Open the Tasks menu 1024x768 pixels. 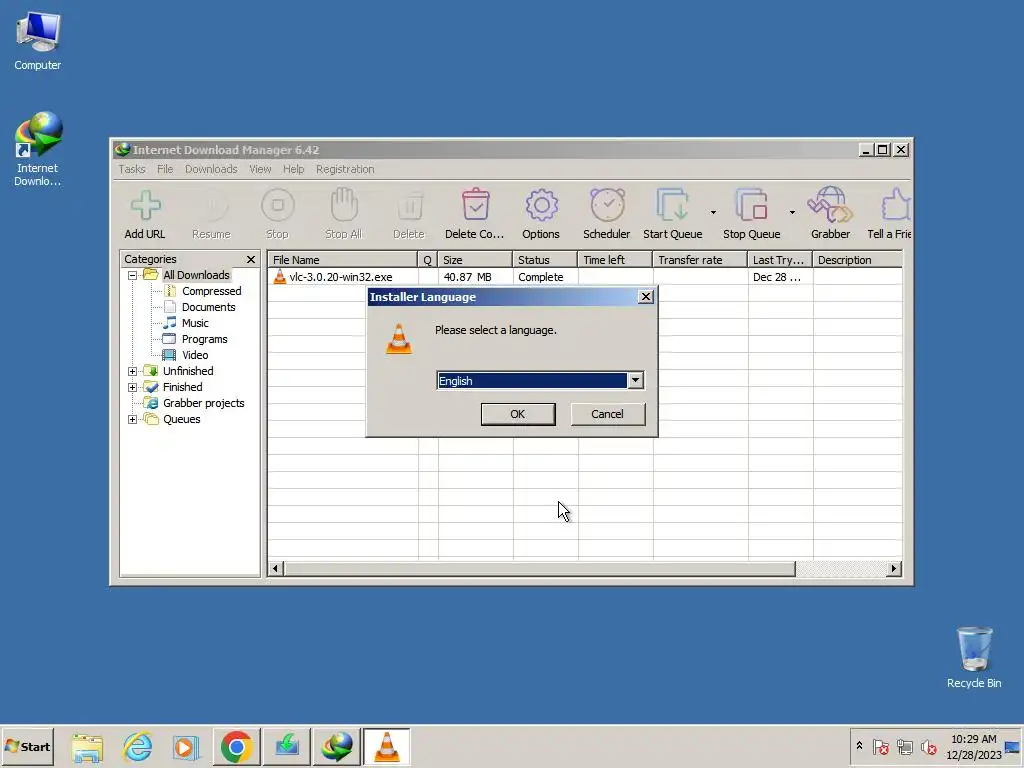coord(132,169)
